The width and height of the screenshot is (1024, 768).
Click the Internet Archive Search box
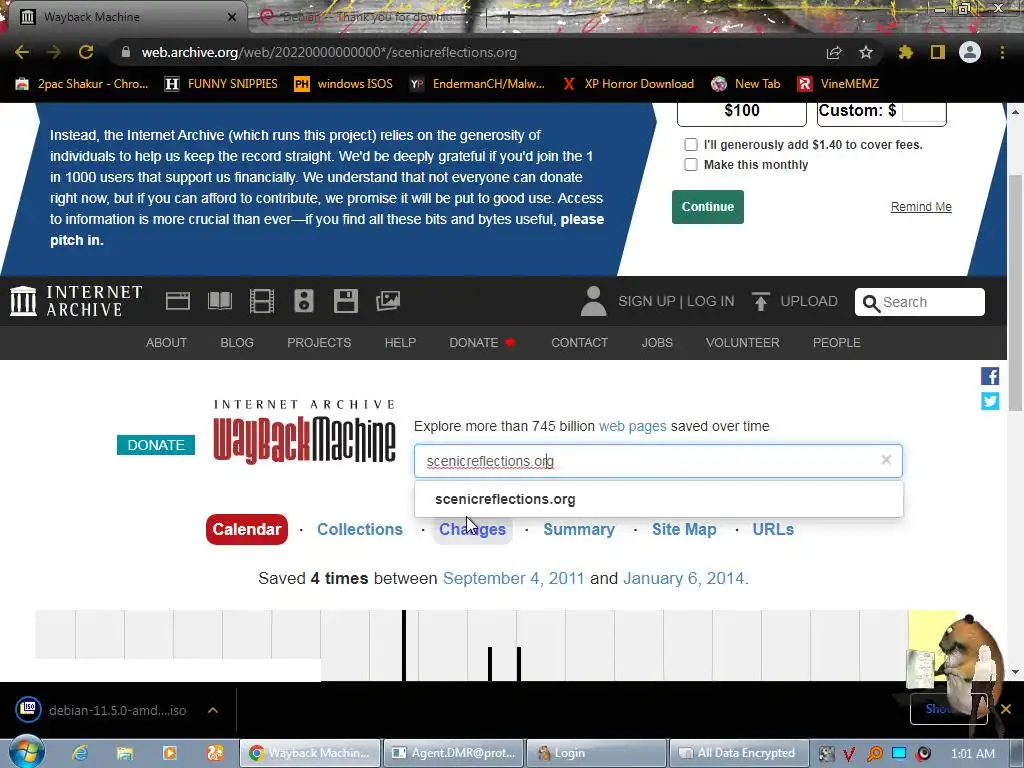(920, 302)
